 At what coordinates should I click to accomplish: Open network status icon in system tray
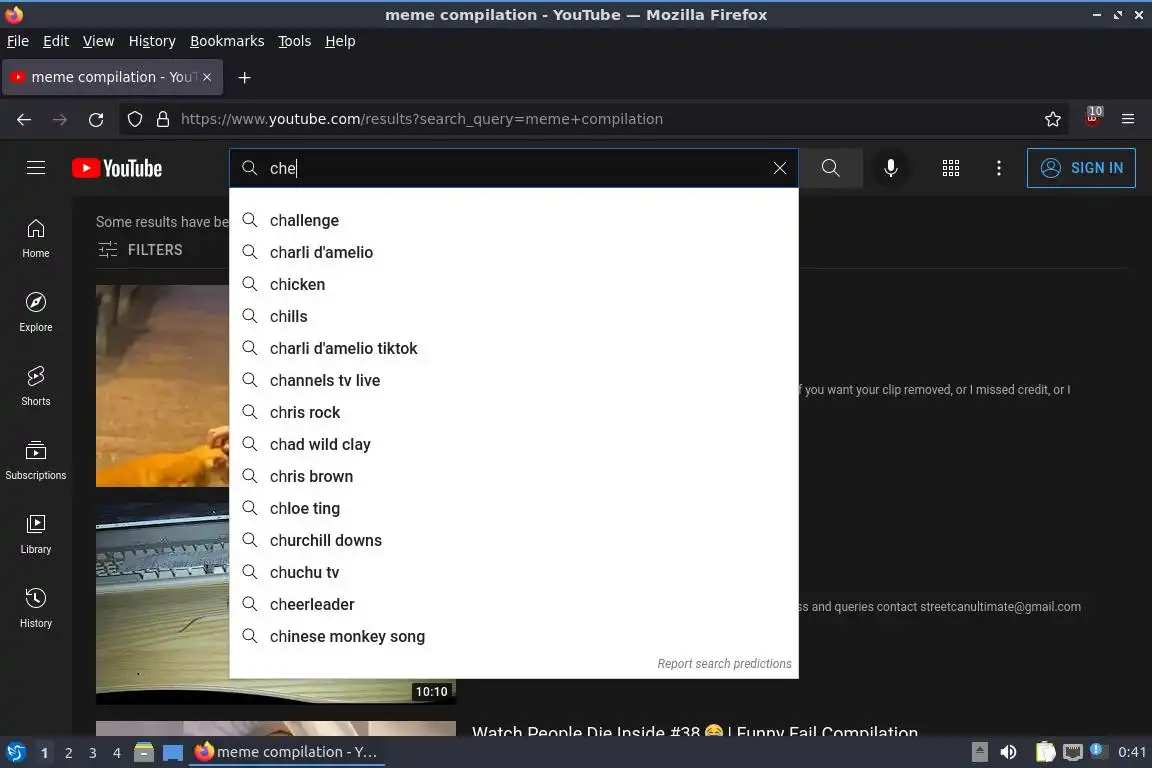click(x=1073, y=752)
